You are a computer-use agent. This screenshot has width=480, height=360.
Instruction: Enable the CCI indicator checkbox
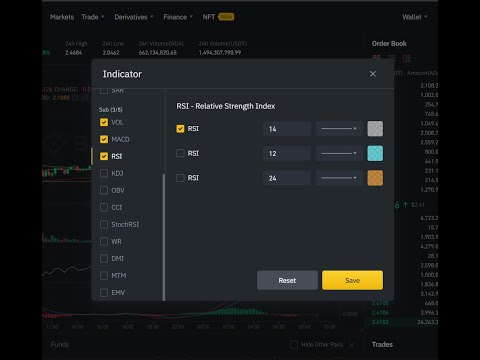click(104, 207)
